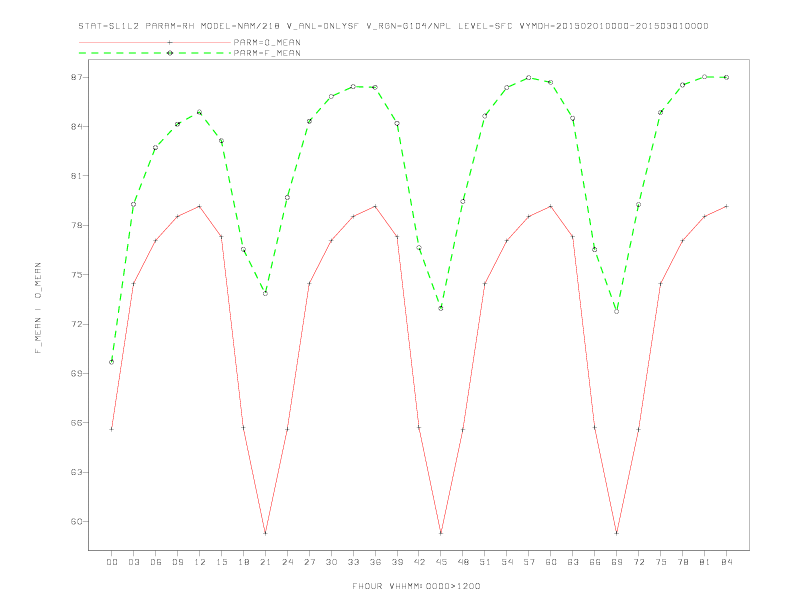This screenshot has height=612, width=792.
Task: Click the x-axis tick label 12
Action: click(200, 562)
